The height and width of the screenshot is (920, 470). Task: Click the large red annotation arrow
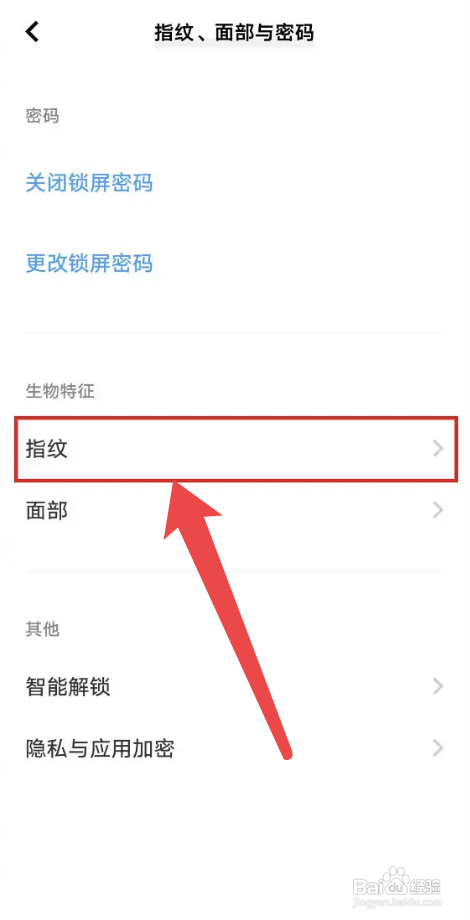coord(222,619)
